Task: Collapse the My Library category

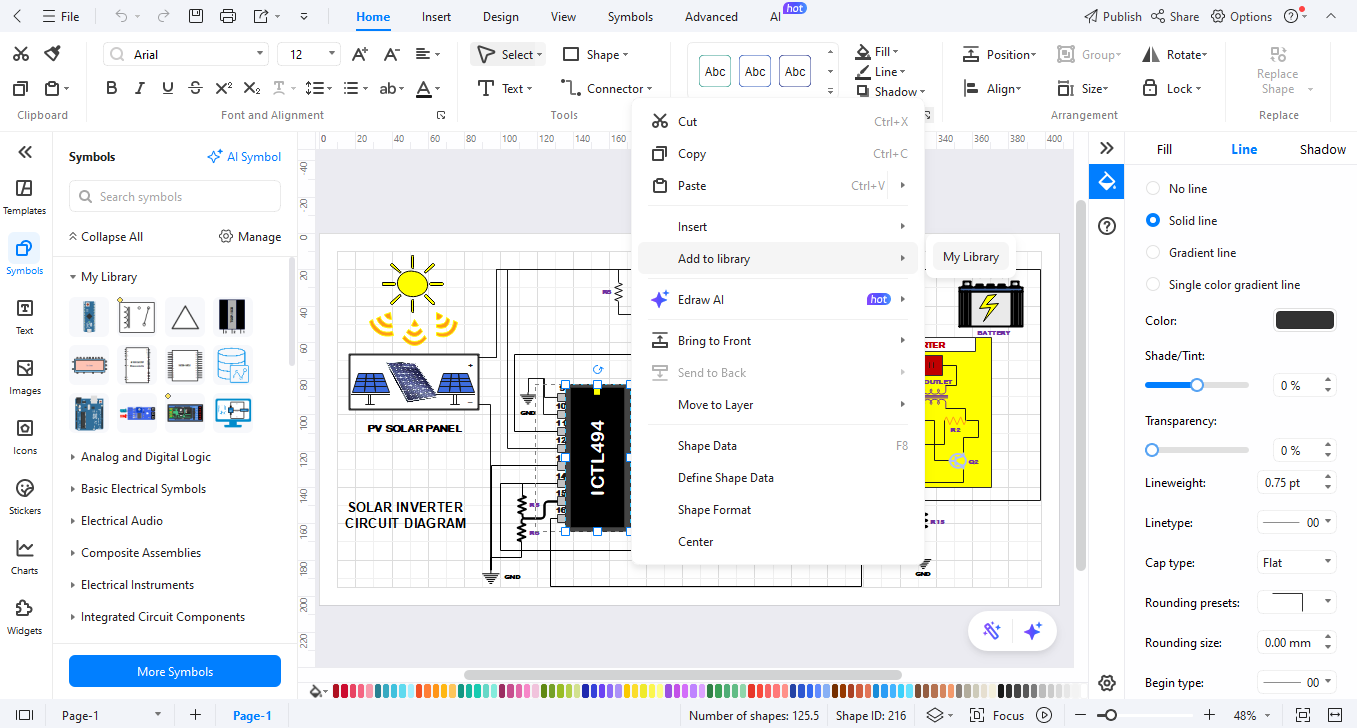Action: coord(103,277)
